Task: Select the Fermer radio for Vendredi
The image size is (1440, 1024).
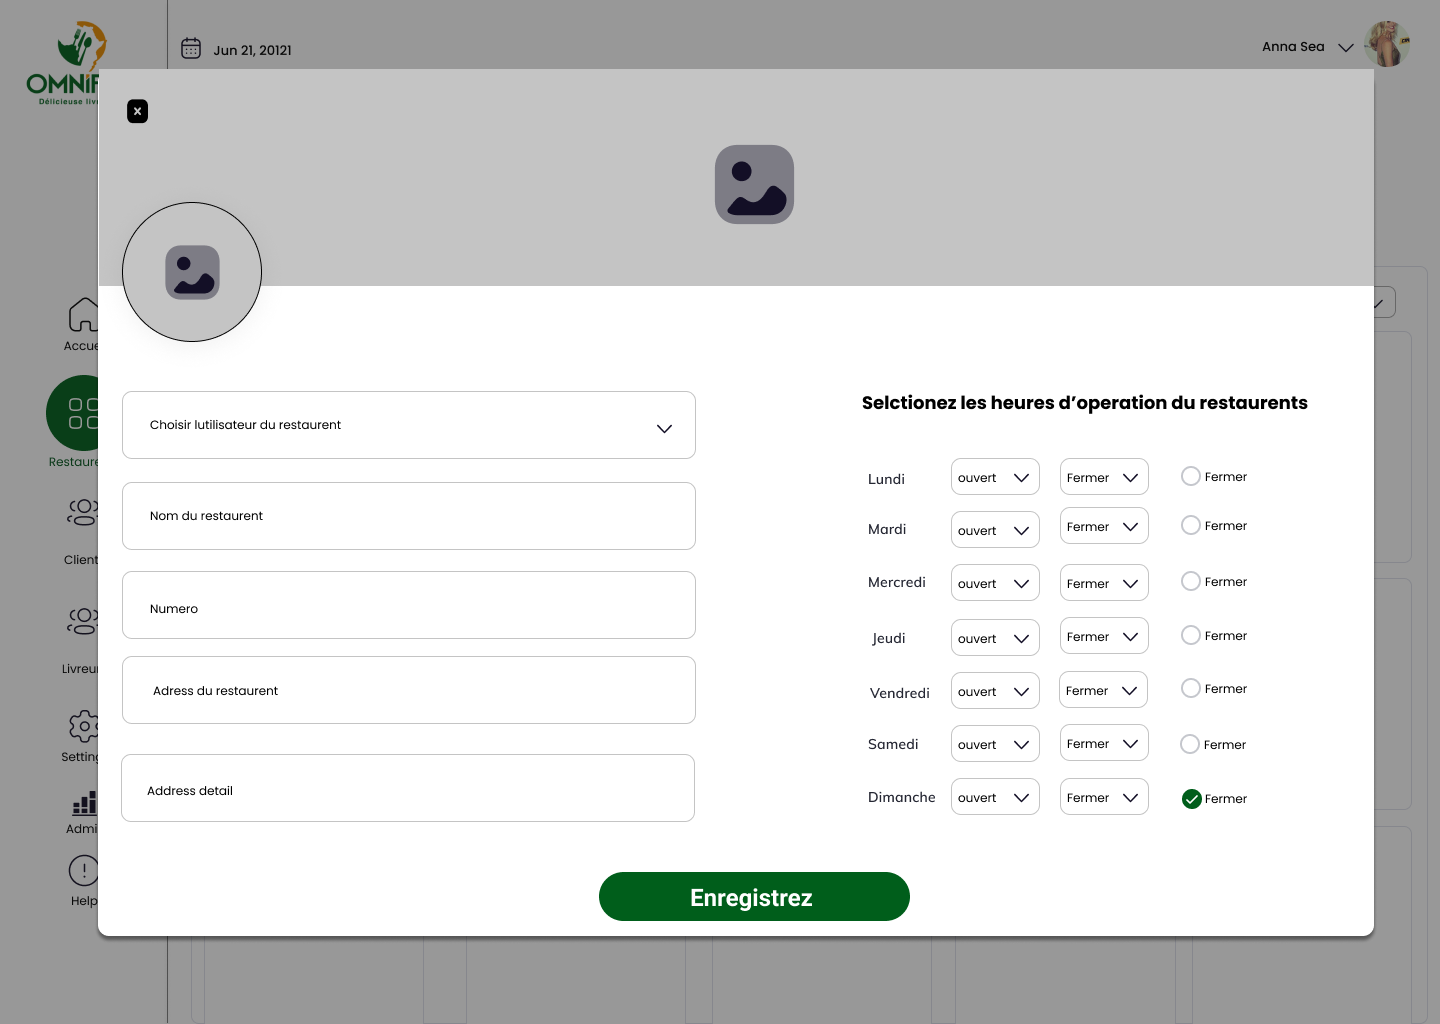Action: click(1190, 688)
